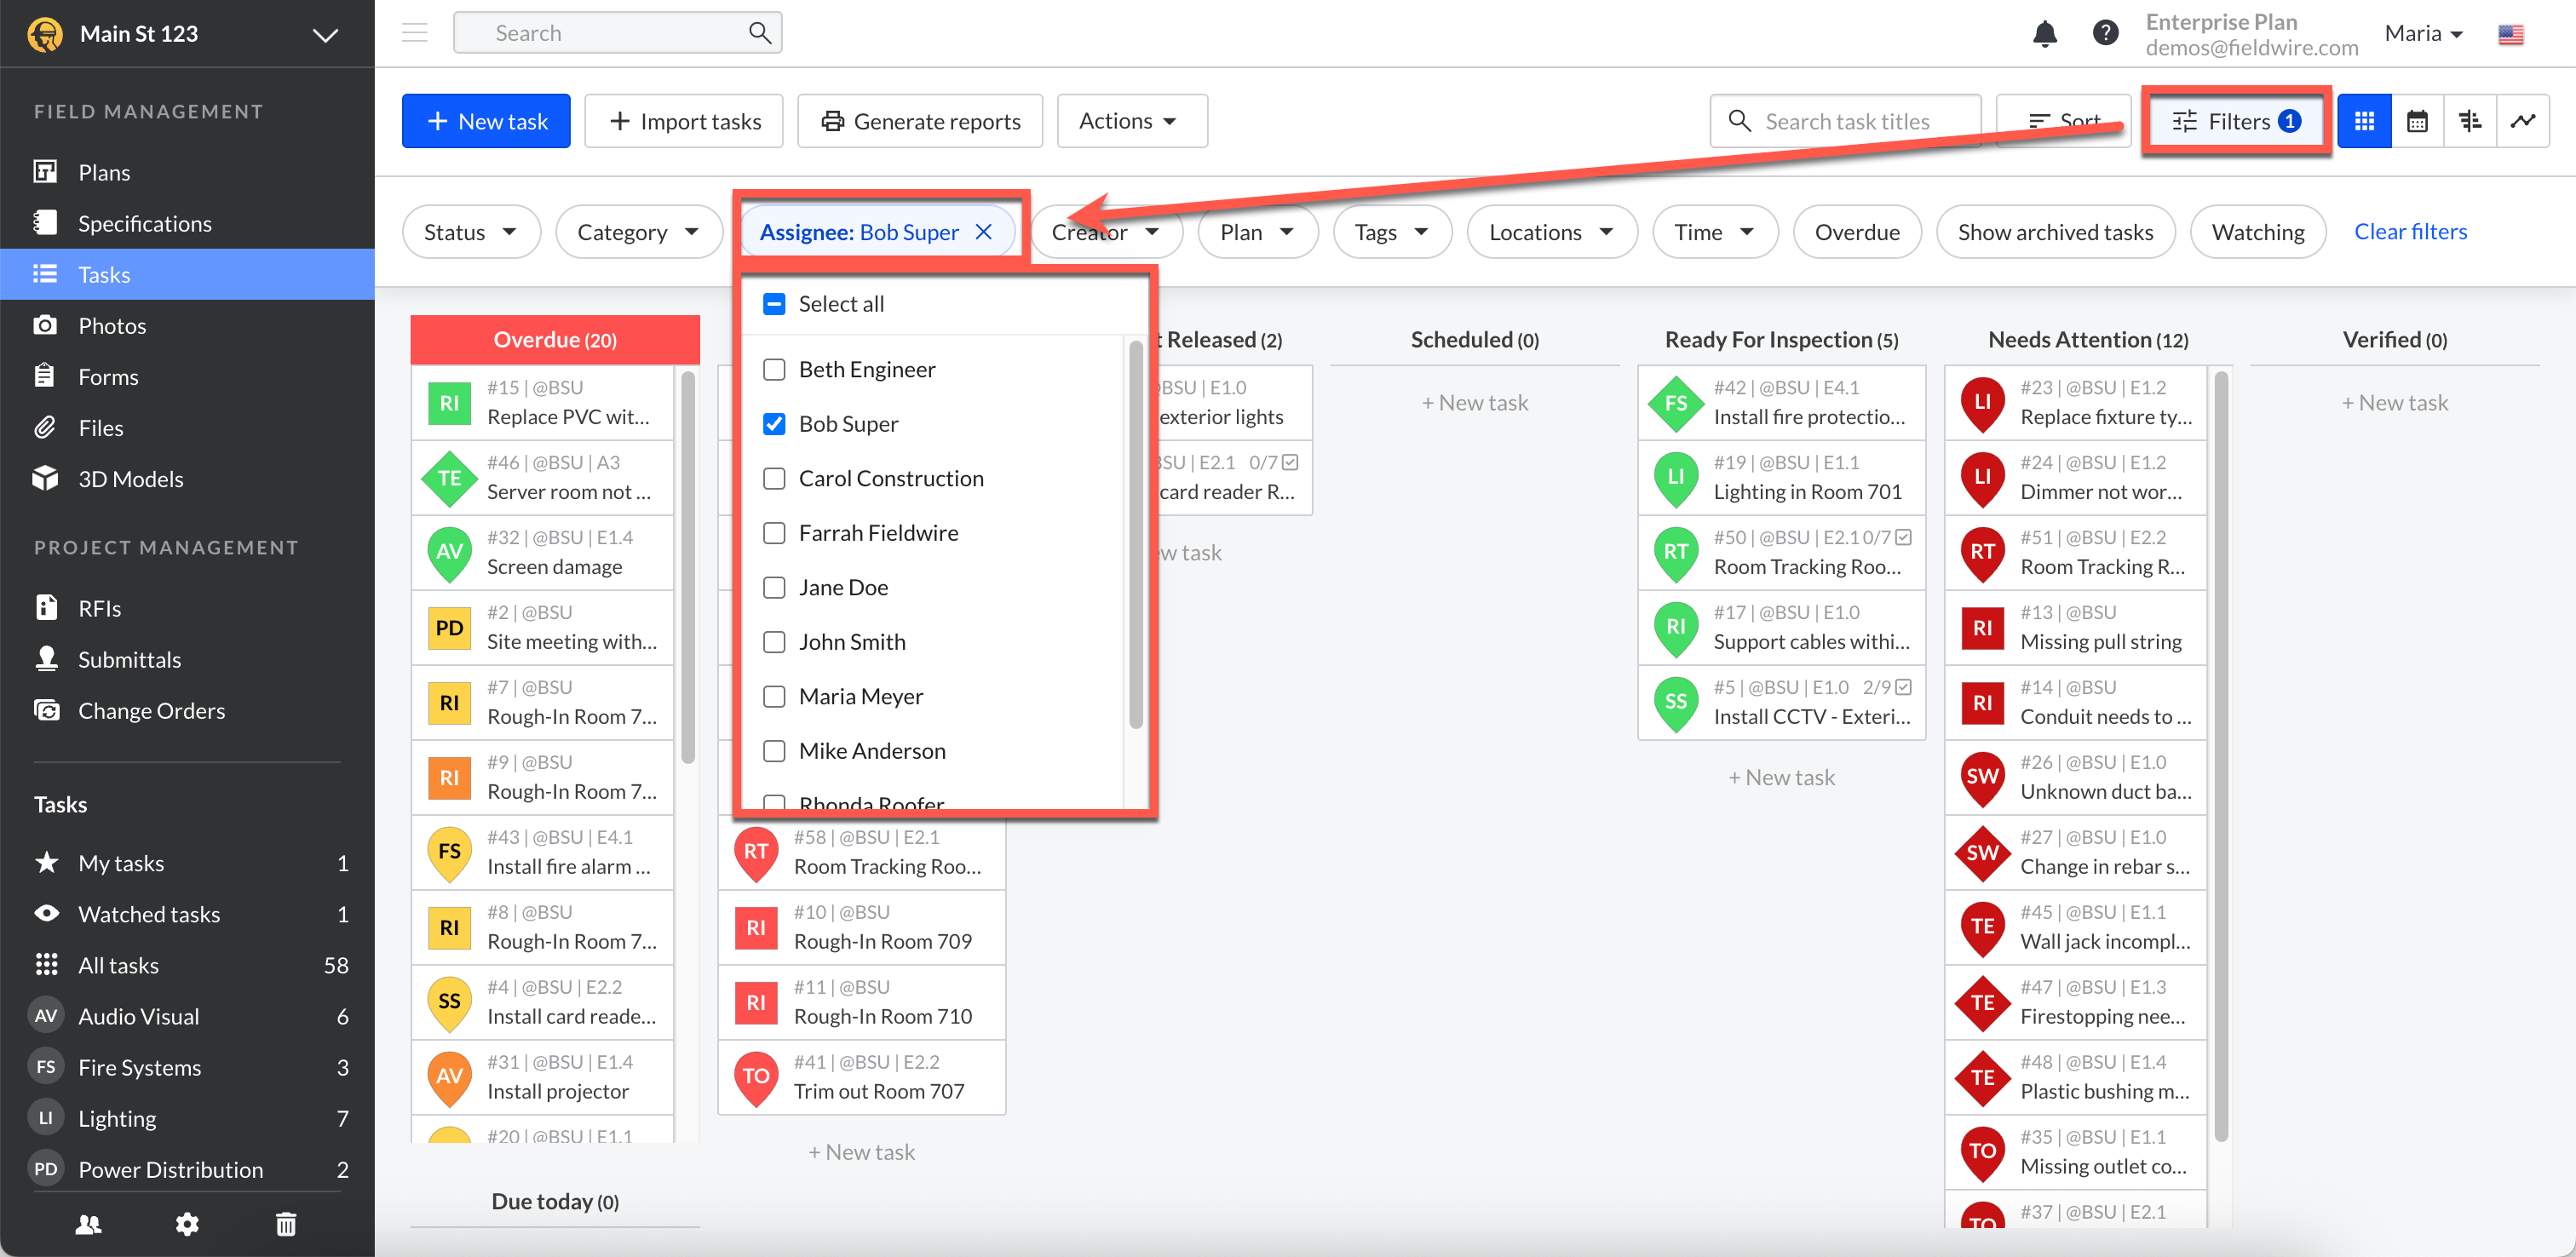This screenshot has width=2576, height=1257.
Task: Expand the Status filter dropdown
Action: click(x=470, y=232)
